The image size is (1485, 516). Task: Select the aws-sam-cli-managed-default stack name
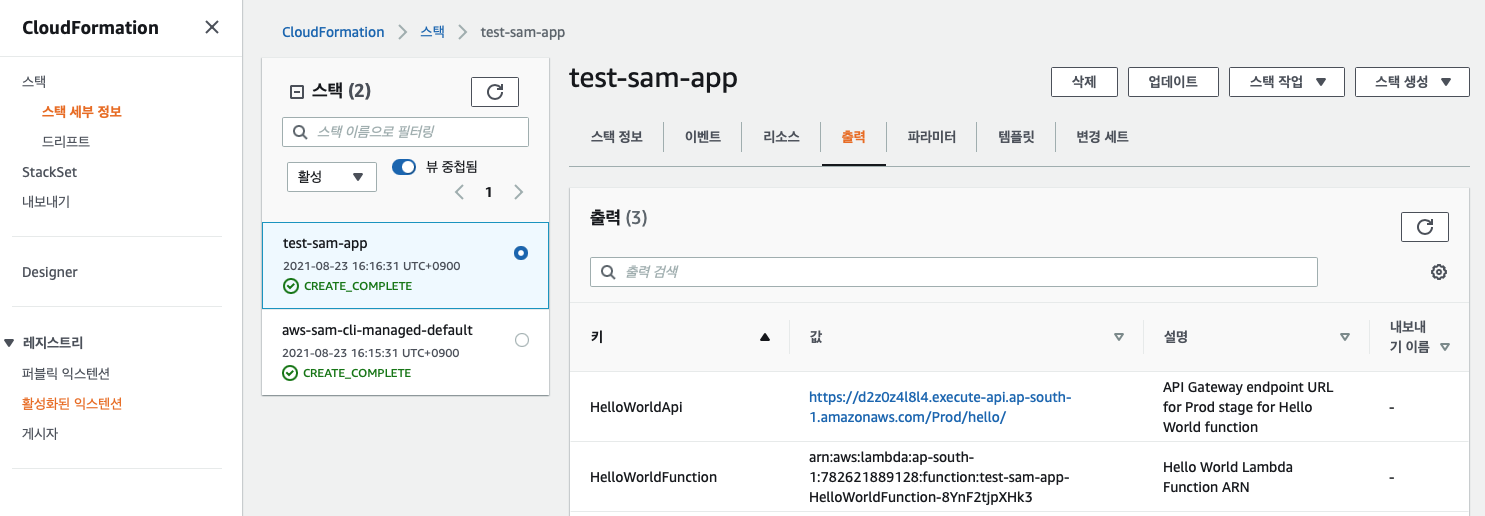tap(378, 330)
